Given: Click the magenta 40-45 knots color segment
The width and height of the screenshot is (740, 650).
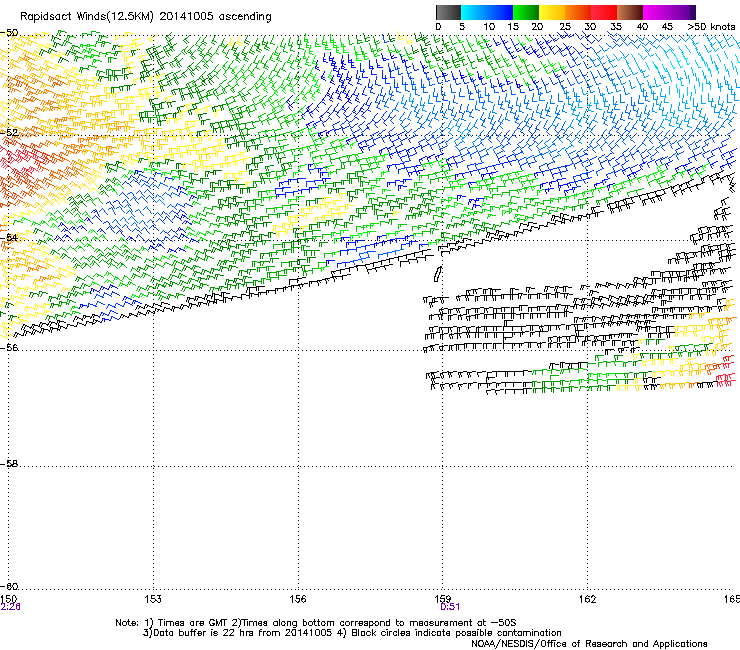Looking at the screenshot, I should [658, 12].
